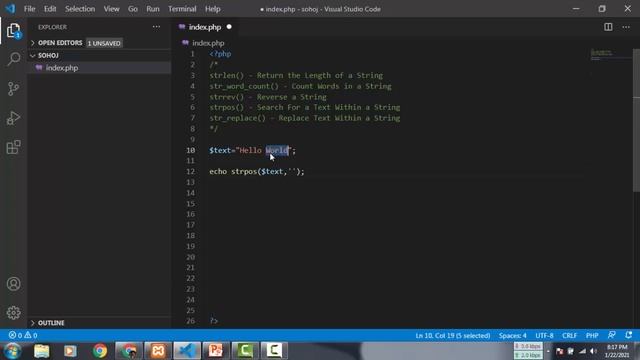This screenshot has width=640, height=360.
Task: Open the View menu
Action: (111, 9)
